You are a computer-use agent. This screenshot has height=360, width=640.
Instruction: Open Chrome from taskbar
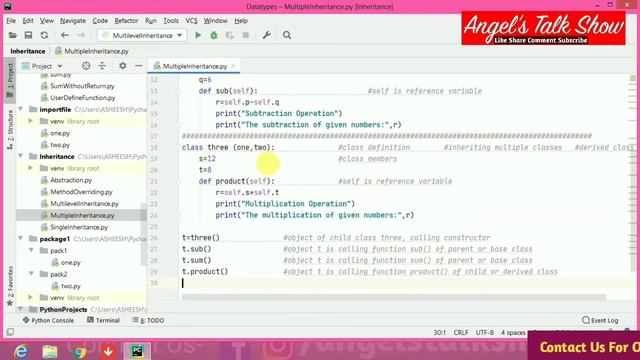pos(79,351)
